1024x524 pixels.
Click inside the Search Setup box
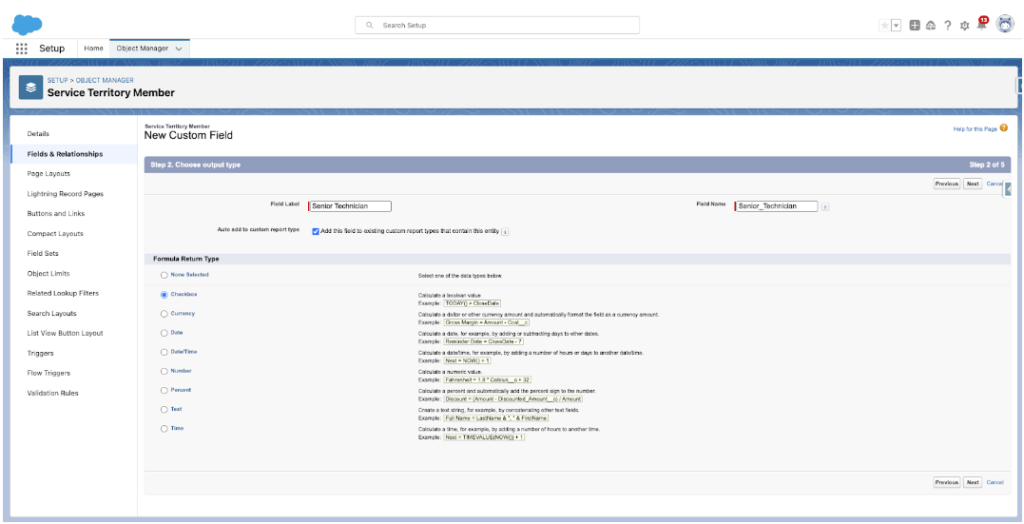click(x=497, y=25)
